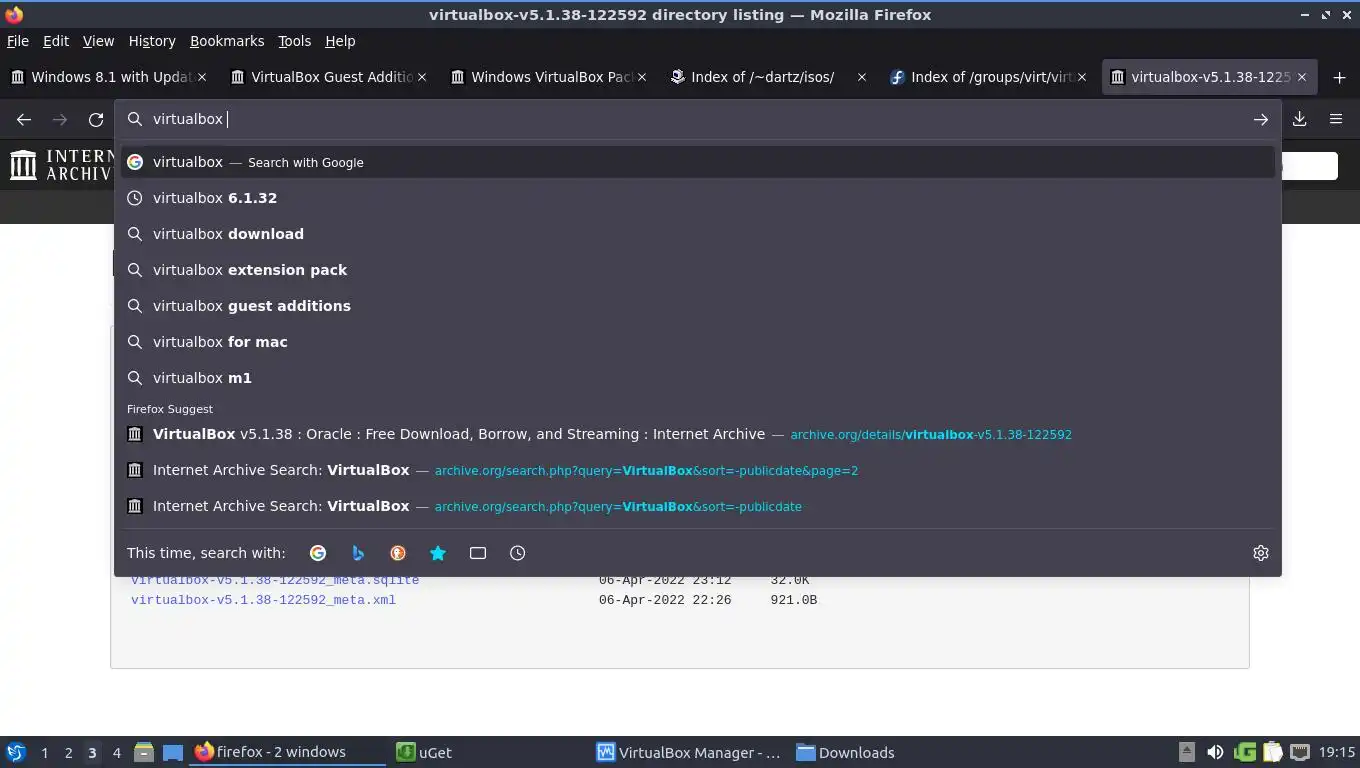This screenshot has height=768, width=1360.
Task: Open Internet Archive Search suggestion ending in -publicdate
Action: point(698,506)
